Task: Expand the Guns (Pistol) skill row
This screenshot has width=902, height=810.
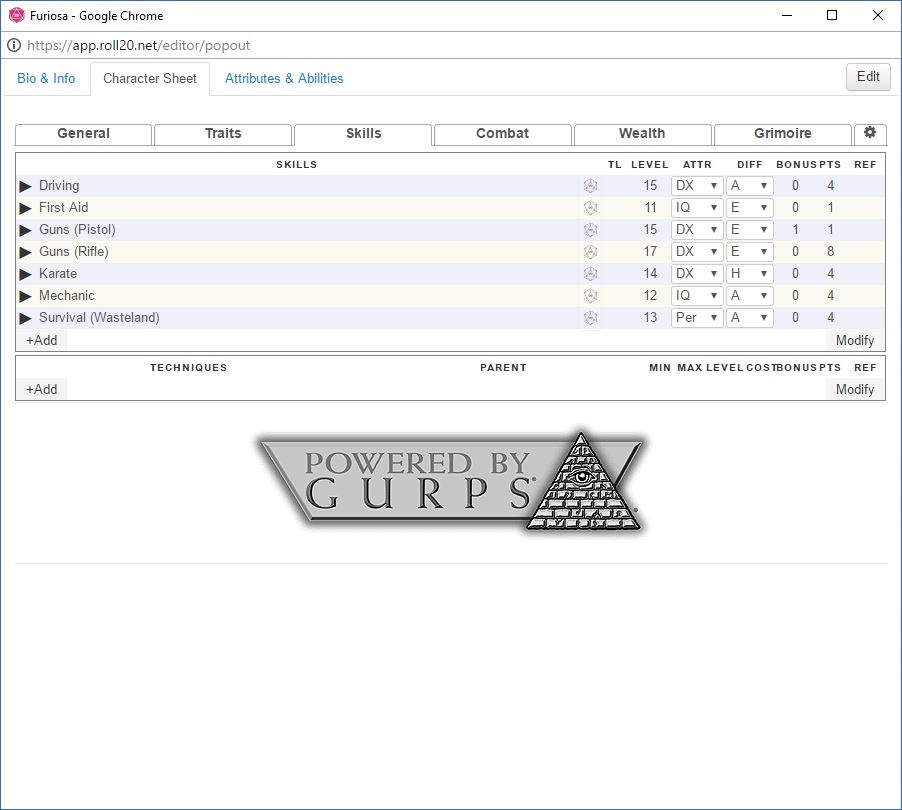Action: [25, 230]
